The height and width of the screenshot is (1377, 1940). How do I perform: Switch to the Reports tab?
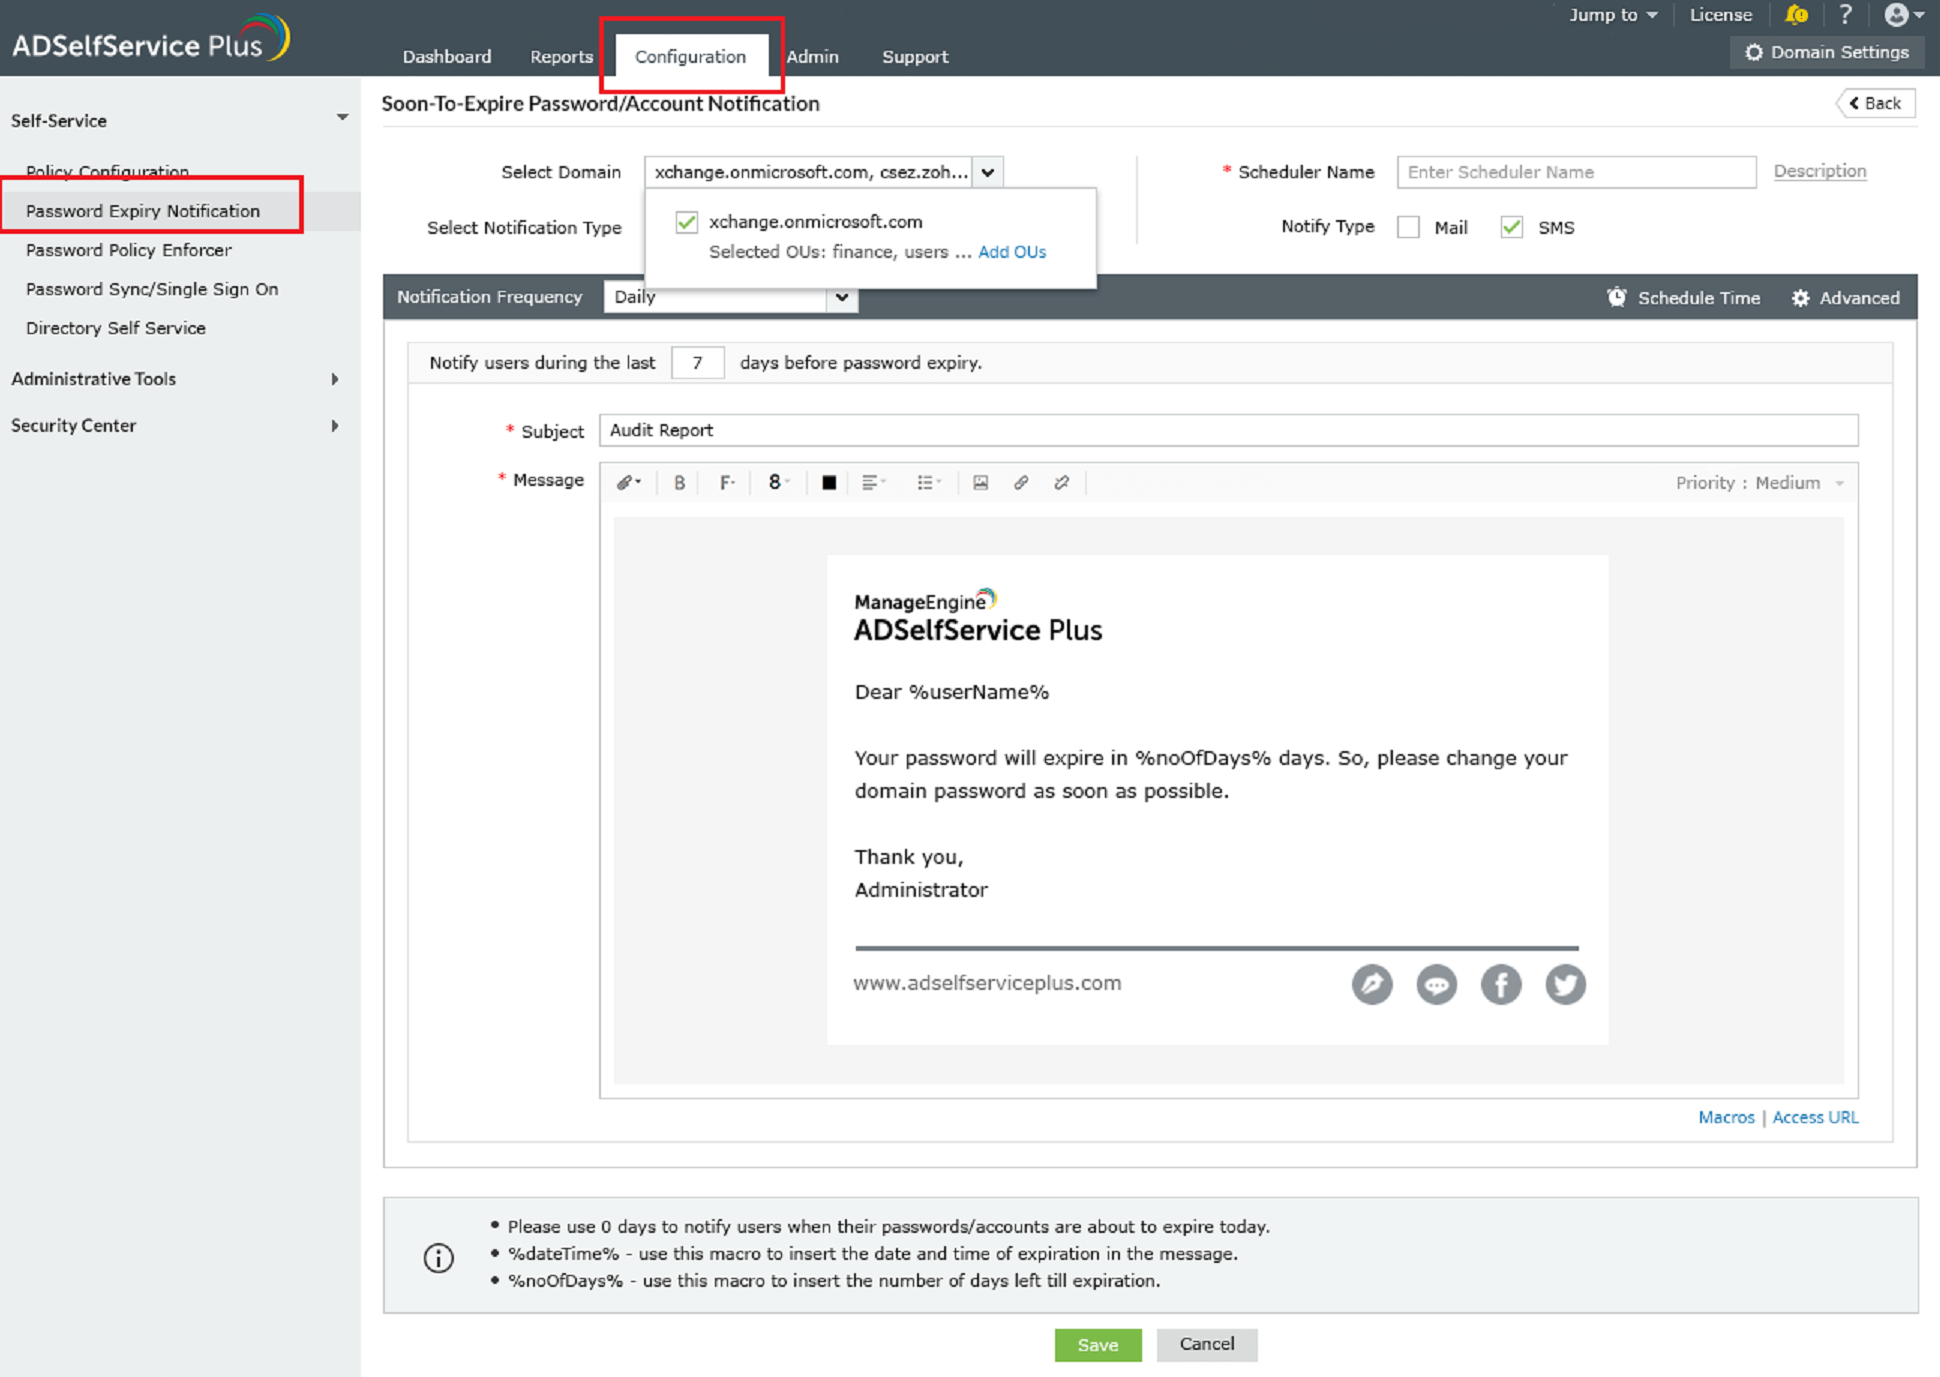coord(561,57)
